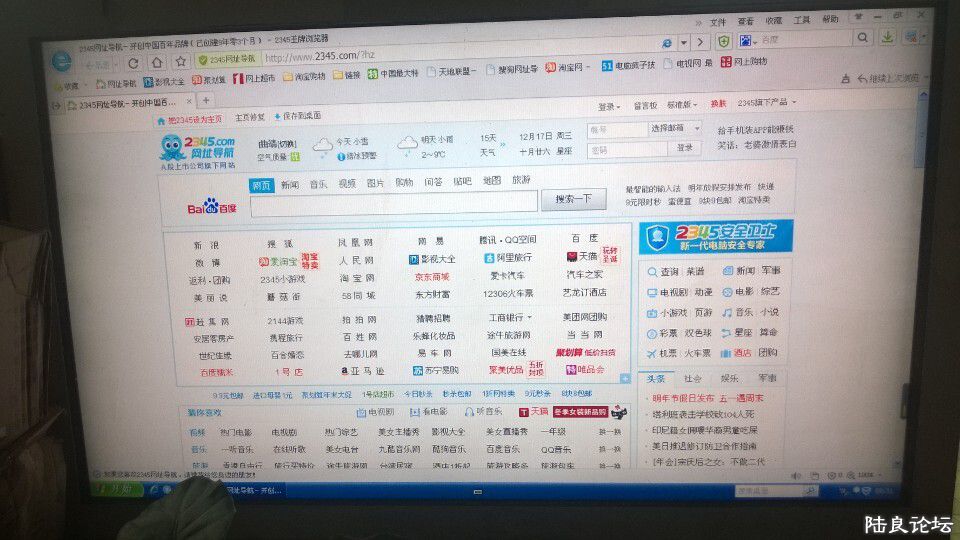The width and height of the screenshot is (960, 540).
Task: Click the 新浪 link
Action: (x=206, y=245)
